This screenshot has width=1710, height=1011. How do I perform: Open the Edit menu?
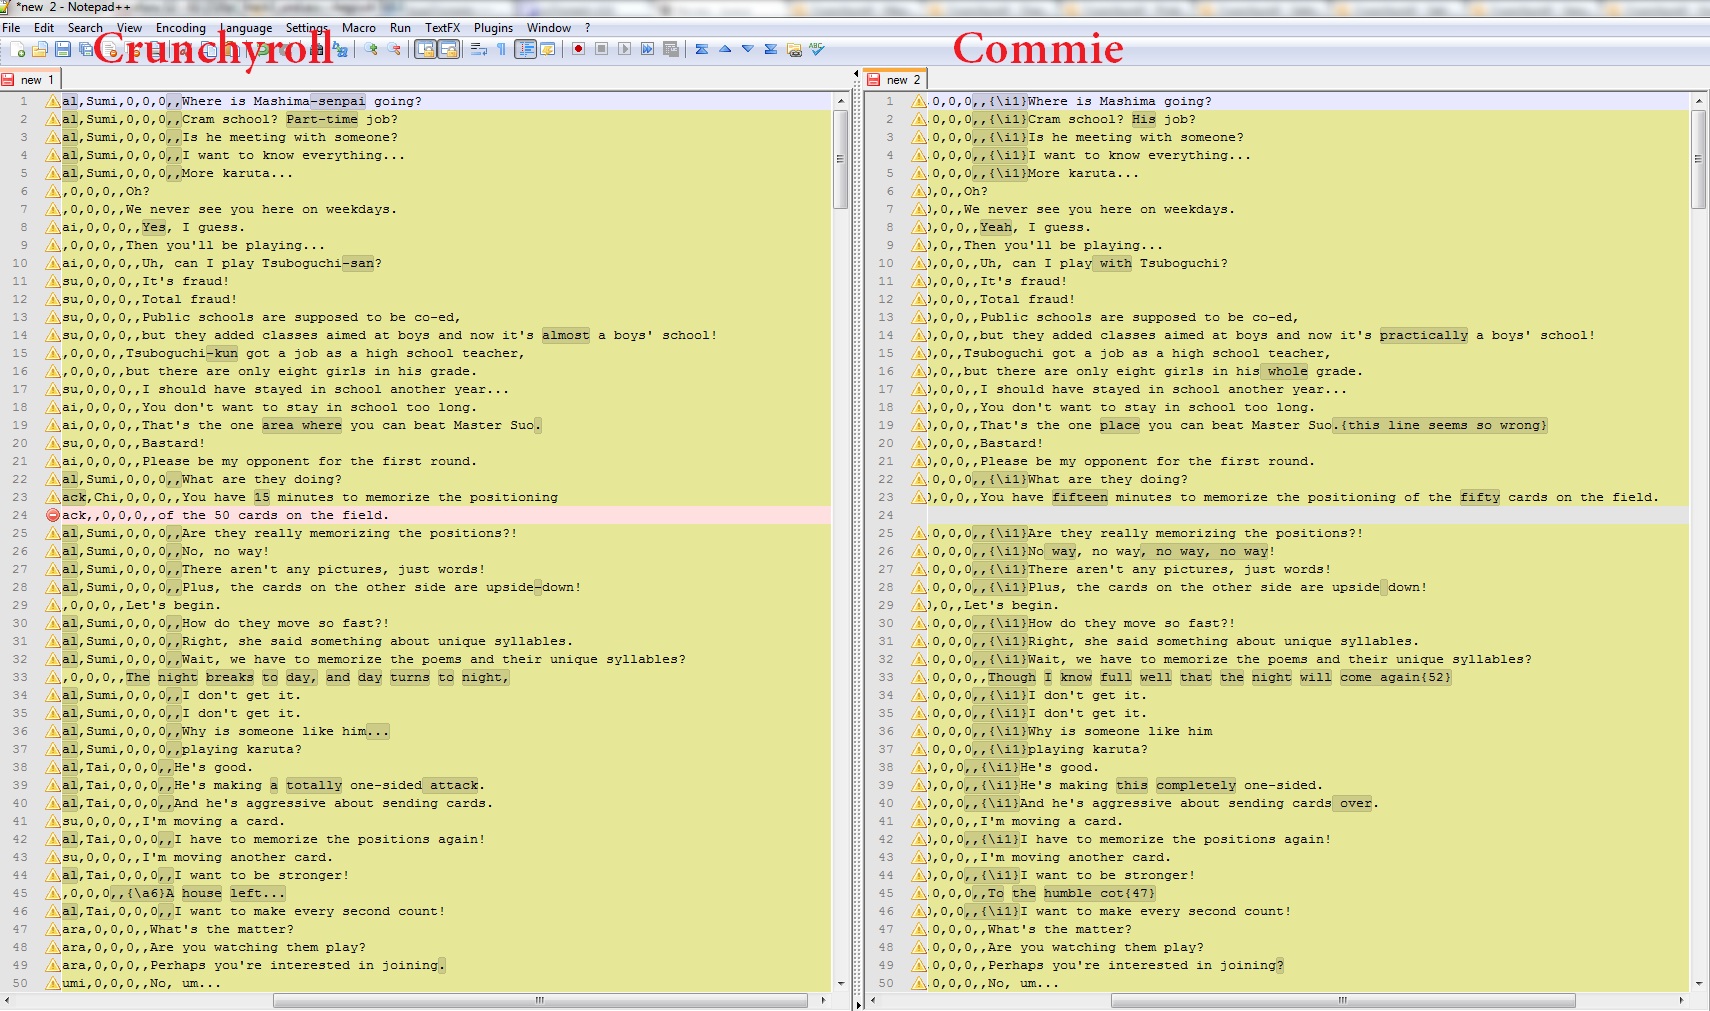point(43,28)
